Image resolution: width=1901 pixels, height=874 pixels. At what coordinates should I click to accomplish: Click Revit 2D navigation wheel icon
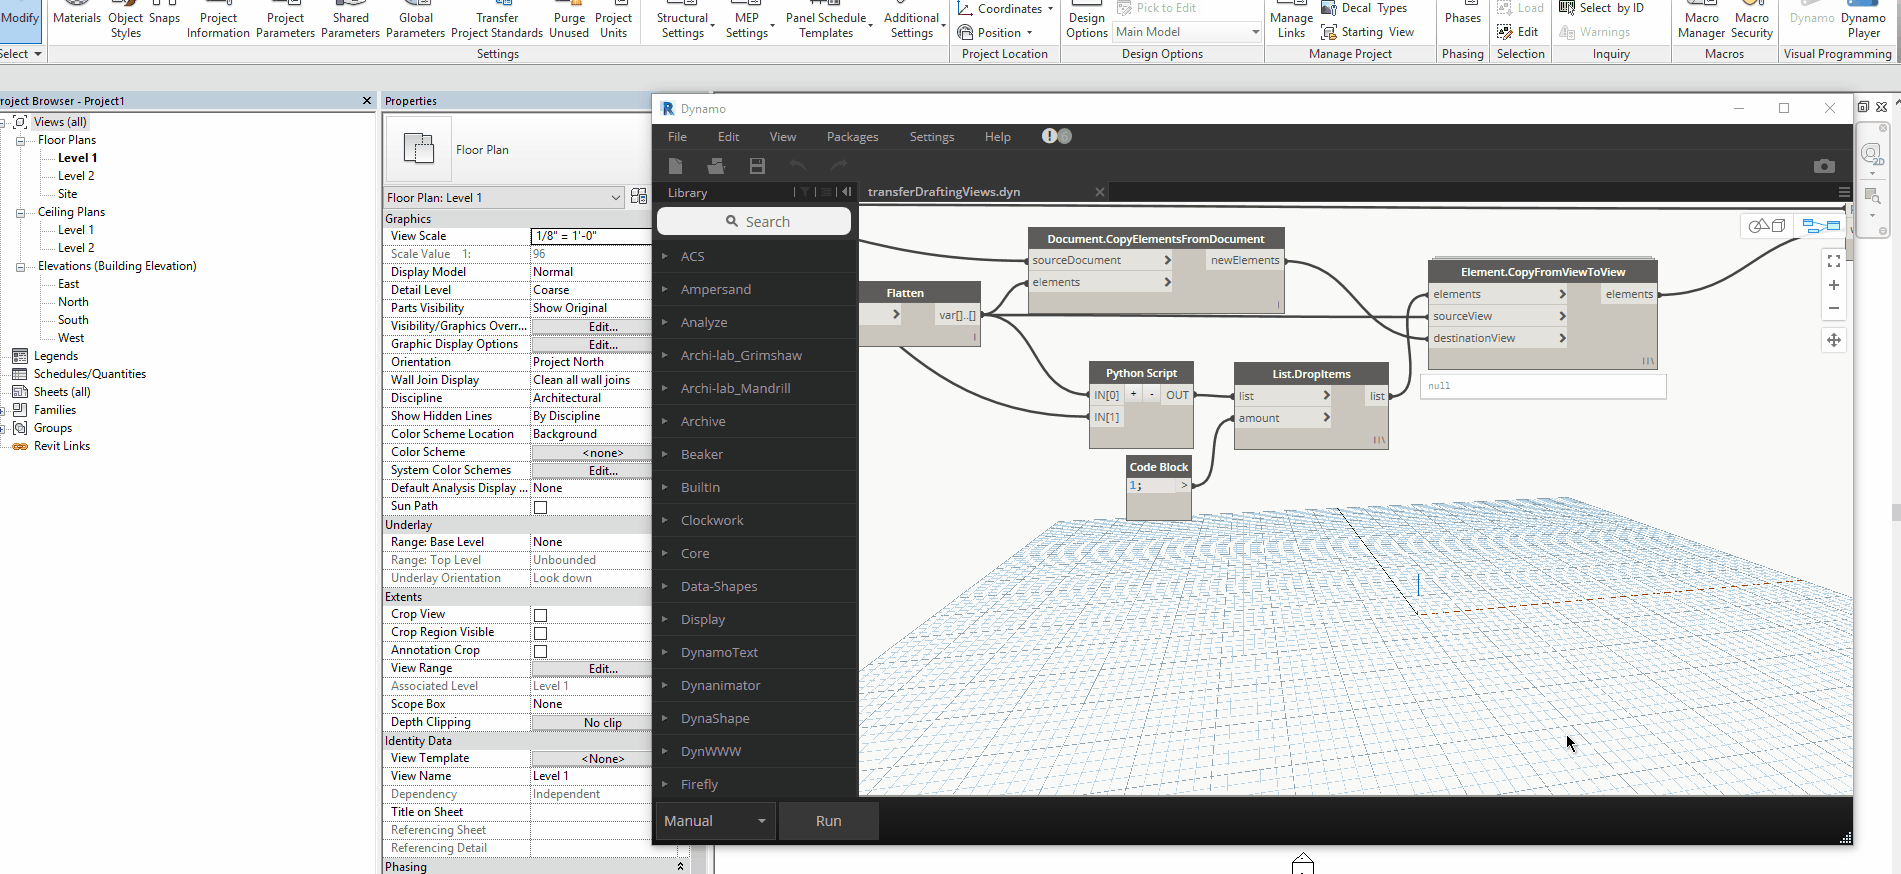(x=1871, y=155)
